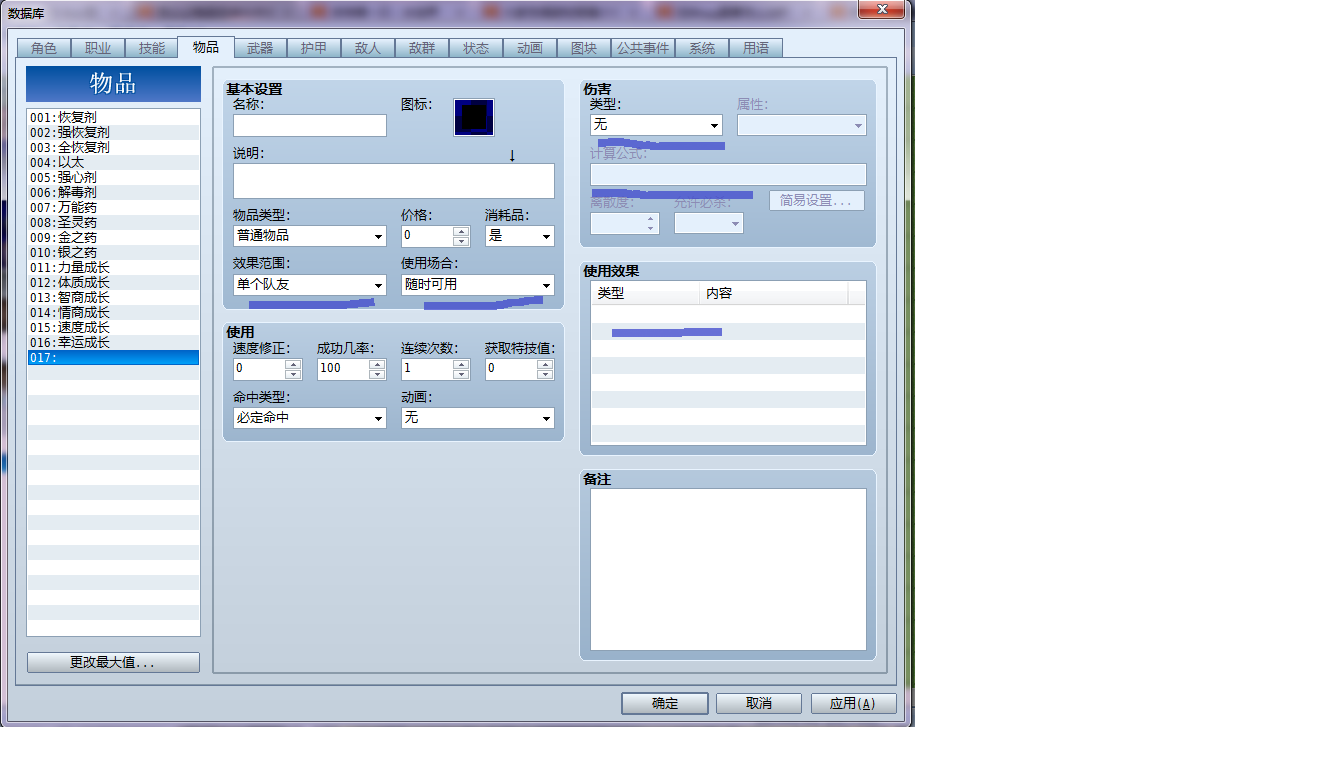Decrease the 速度修正 value with down arrow
This screenshot has height=766, width=1330.
(x=293, y=374)
